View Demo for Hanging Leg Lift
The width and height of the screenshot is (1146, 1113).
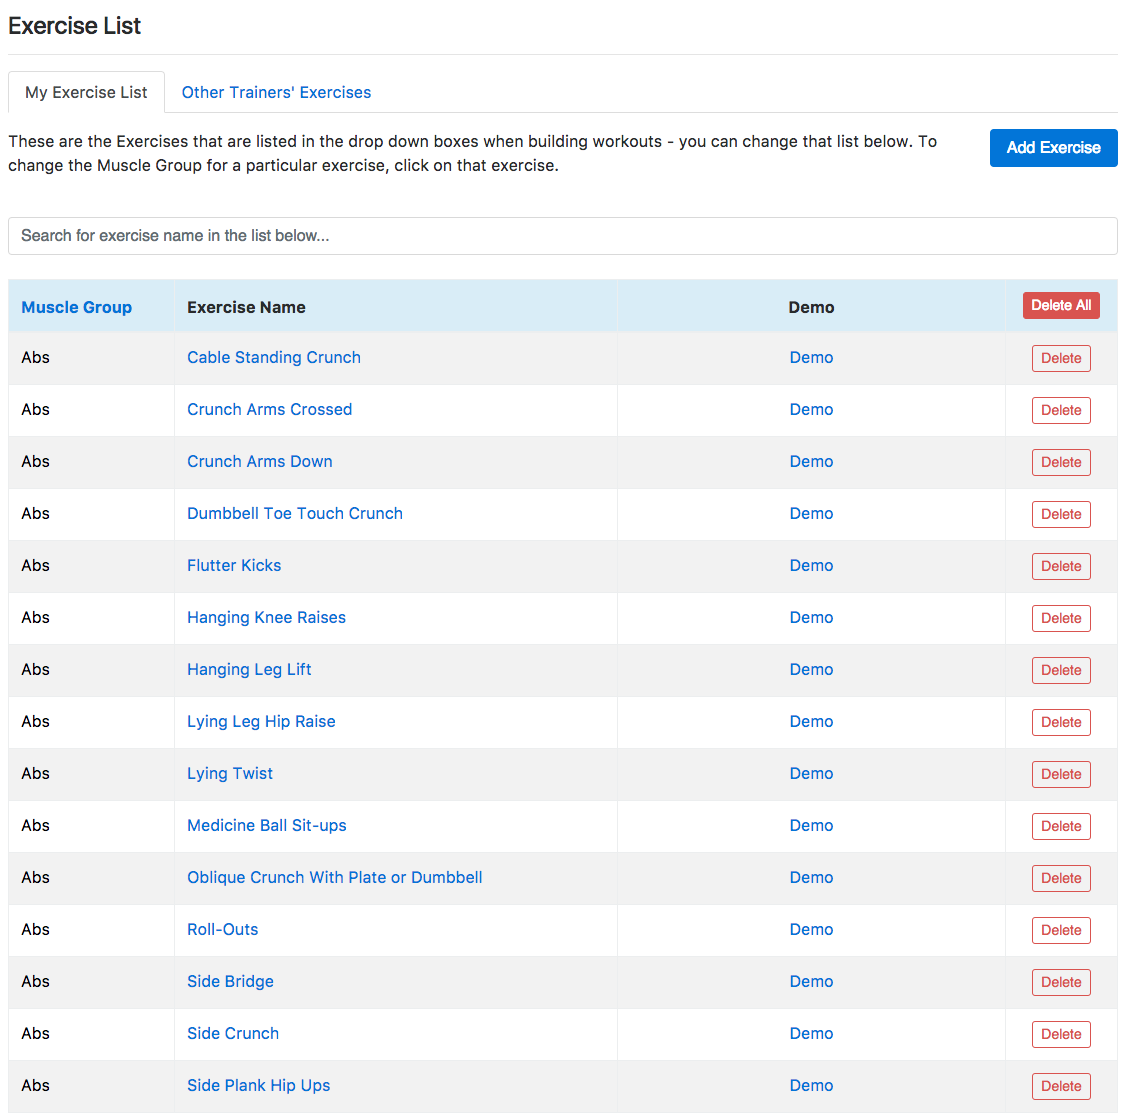pyautogui.click(x=811, y=669)
